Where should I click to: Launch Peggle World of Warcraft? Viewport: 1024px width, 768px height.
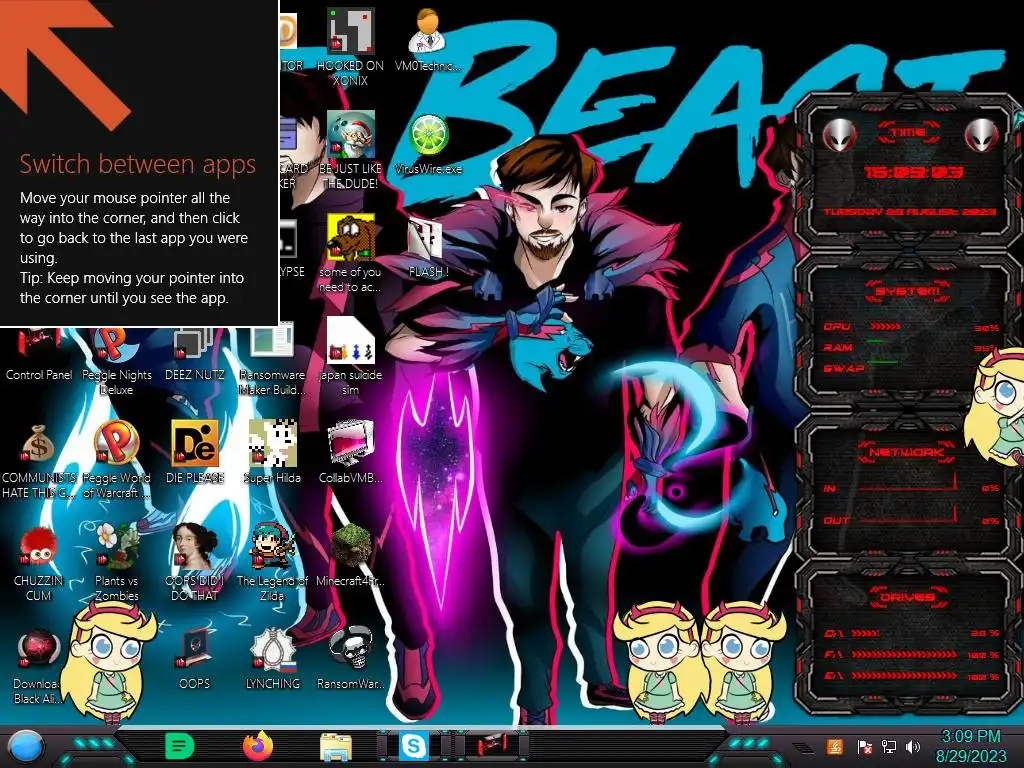116,460
